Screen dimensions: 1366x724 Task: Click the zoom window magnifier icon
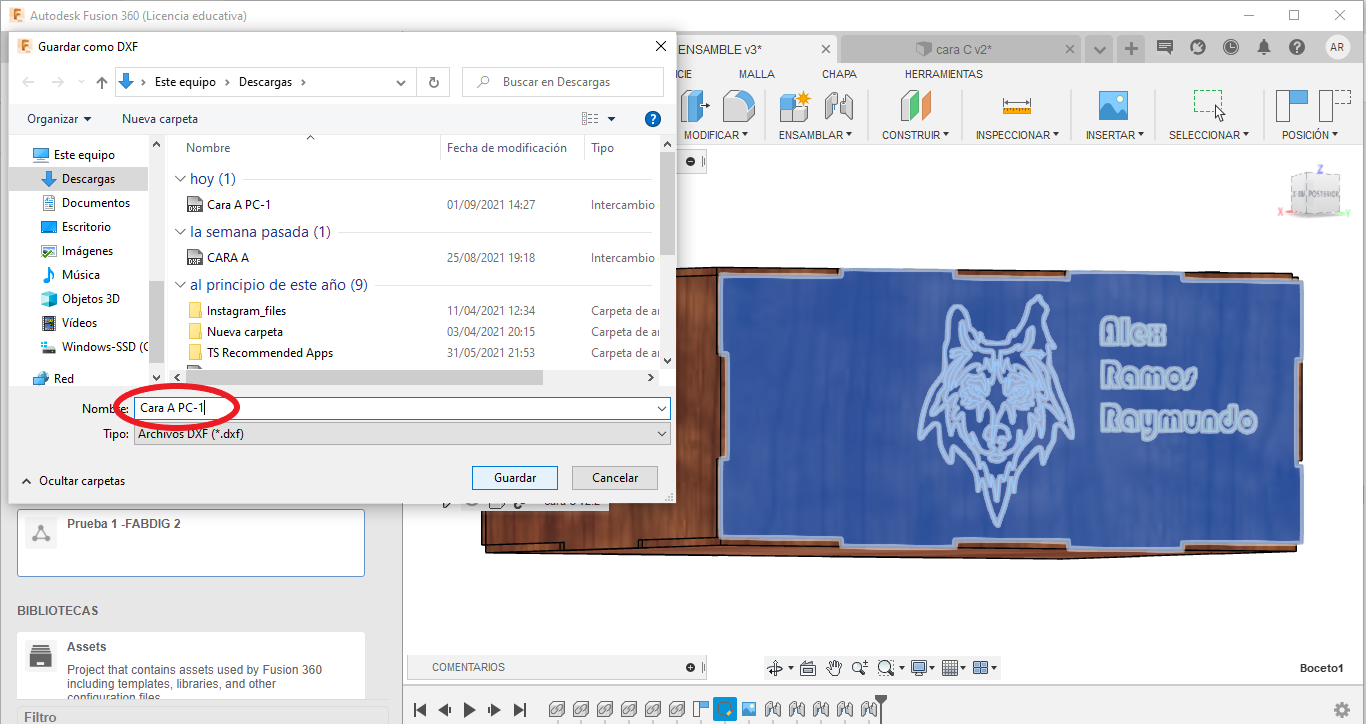(x=885, y=668)
